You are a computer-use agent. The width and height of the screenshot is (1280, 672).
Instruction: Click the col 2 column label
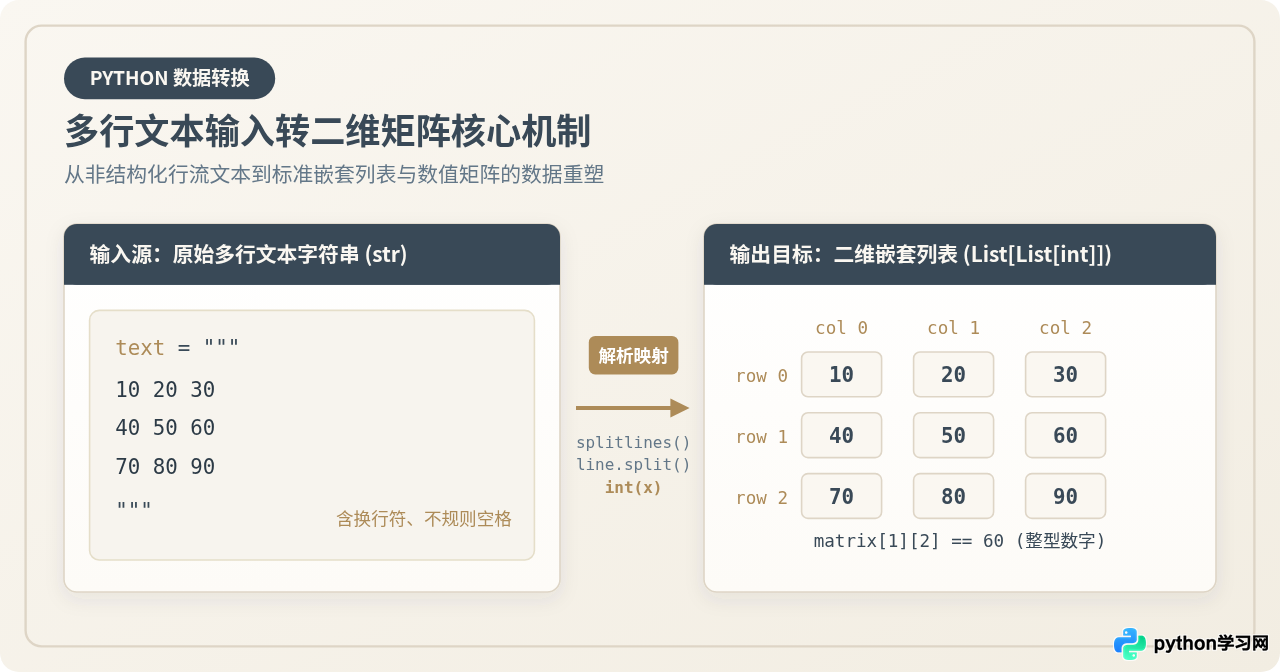pos(1065,328)
